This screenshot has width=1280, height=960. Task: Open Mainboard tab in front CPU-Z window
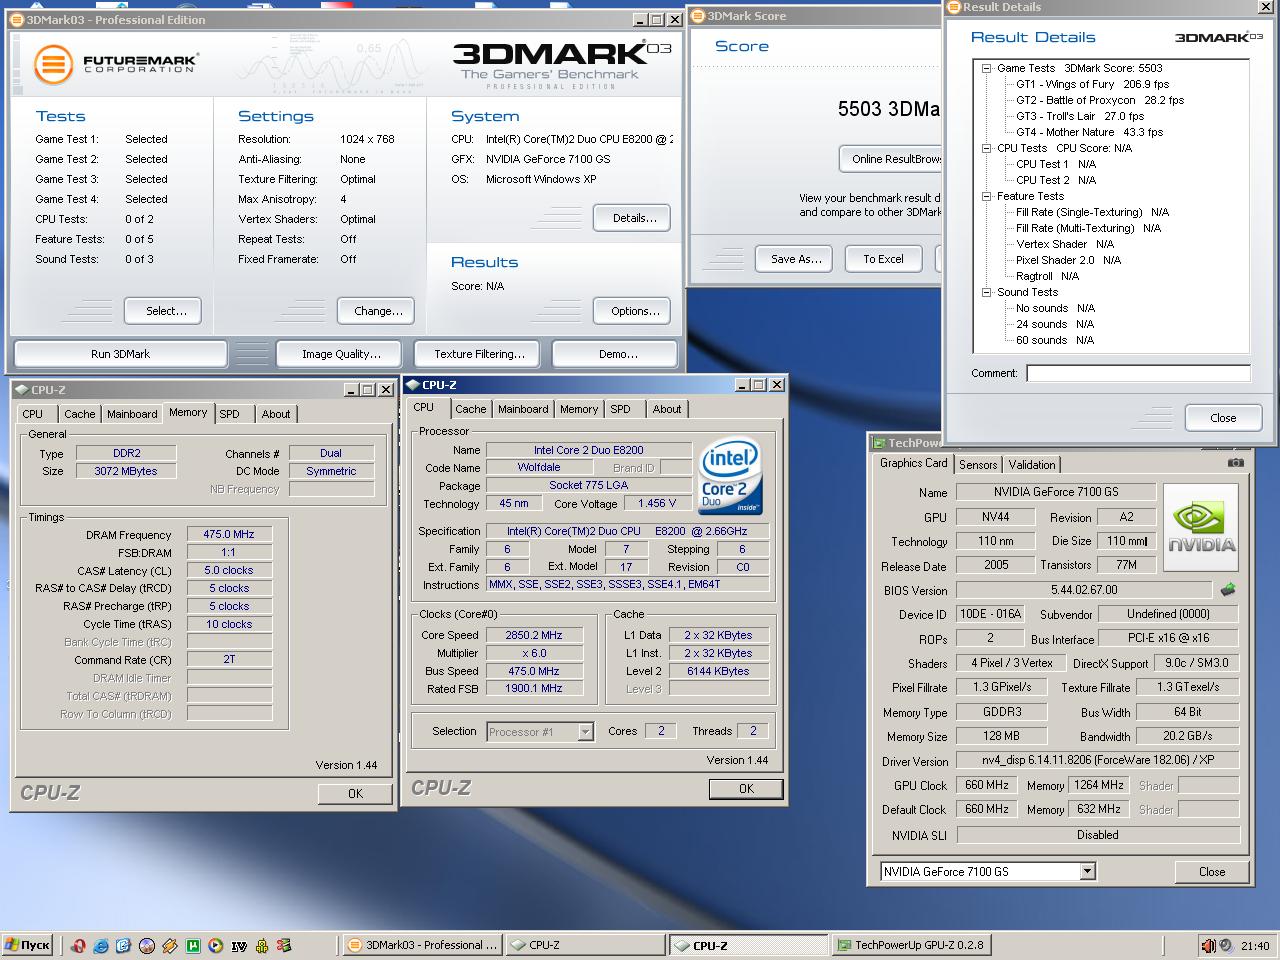click(x=523, y=409)
